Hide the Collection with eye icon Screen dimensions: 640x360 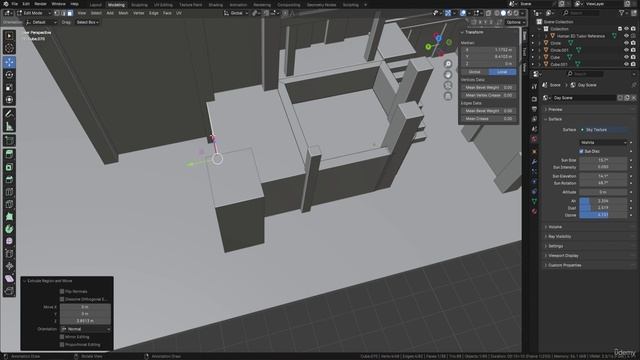tap(626, 29)
